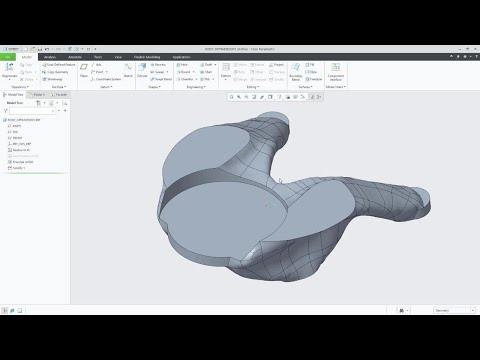Switch to the Analysis tab
Screen dimensions: 480x360
point(50,57)
